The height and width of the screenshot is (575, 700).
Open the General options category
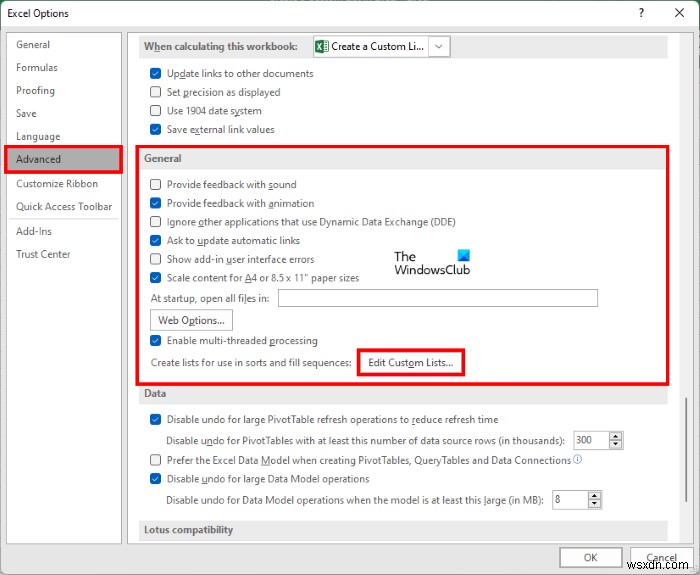(x=33, y=45)
